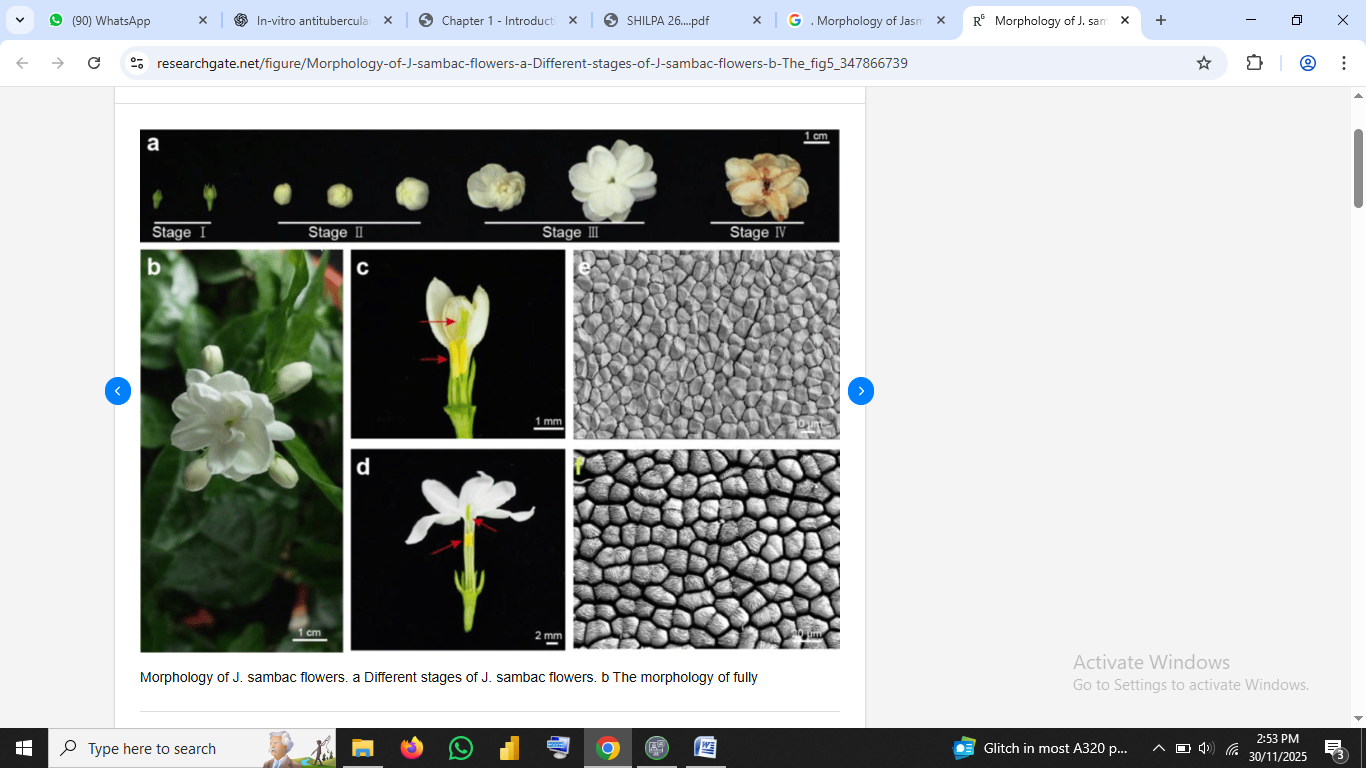Image resolution: width=1366 pixels, height=768 pixels.
Task: View site information icon in address bar
Action: click(x=138, y=63)
